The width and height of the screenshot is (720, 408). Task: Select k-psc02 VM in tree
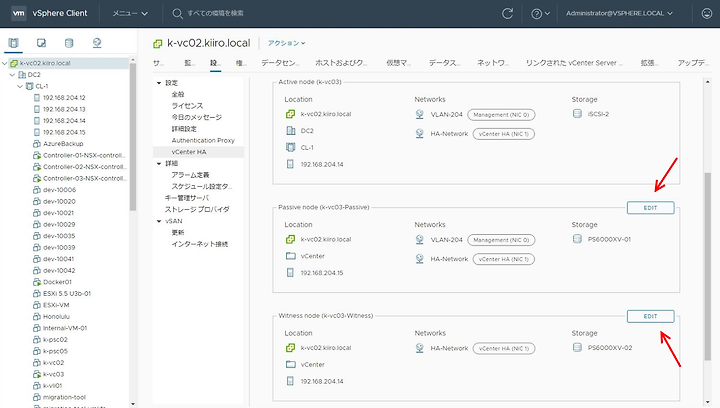(x=55, y=340)
